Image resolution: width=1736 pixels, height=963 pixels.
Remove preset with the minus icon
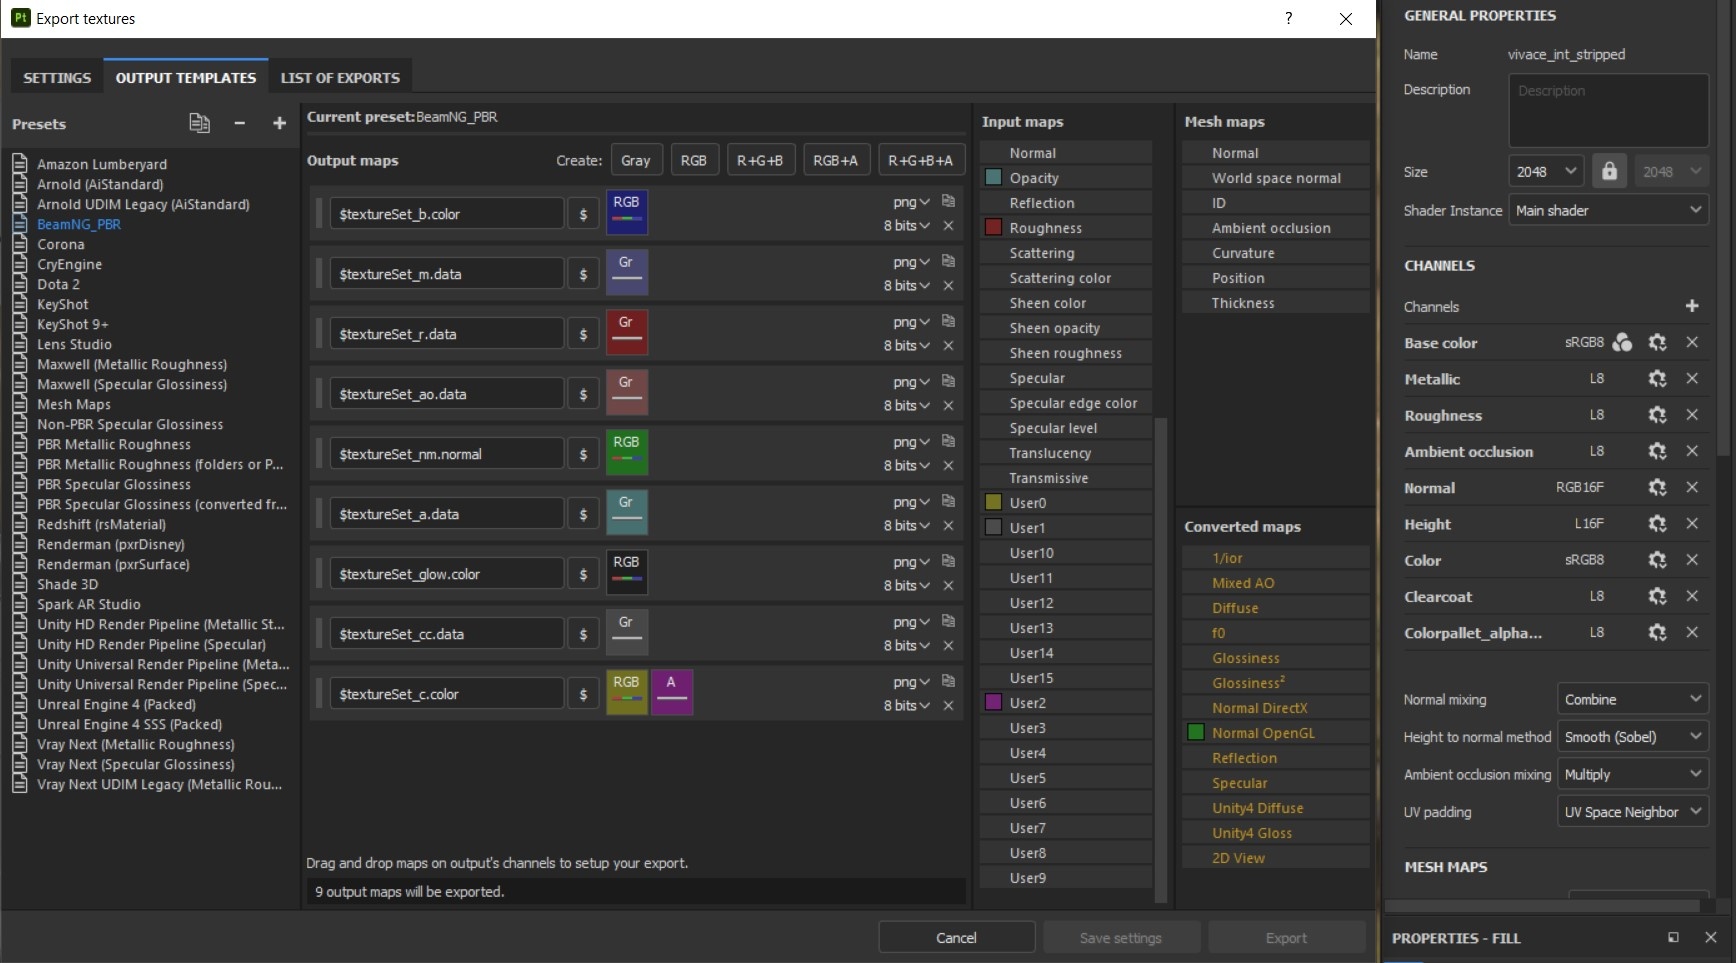[240, 123]
